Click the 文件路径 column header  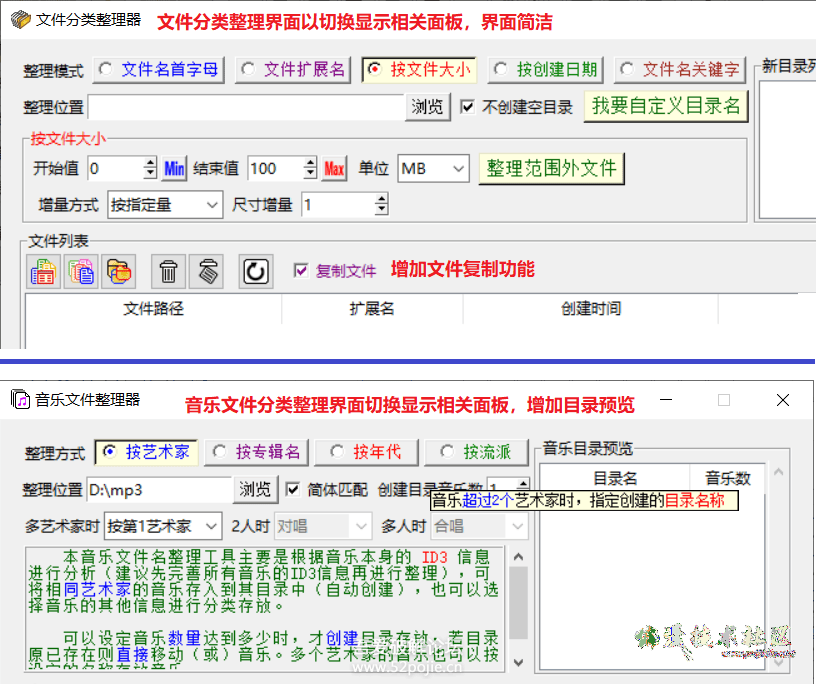[x=154, y=309]
